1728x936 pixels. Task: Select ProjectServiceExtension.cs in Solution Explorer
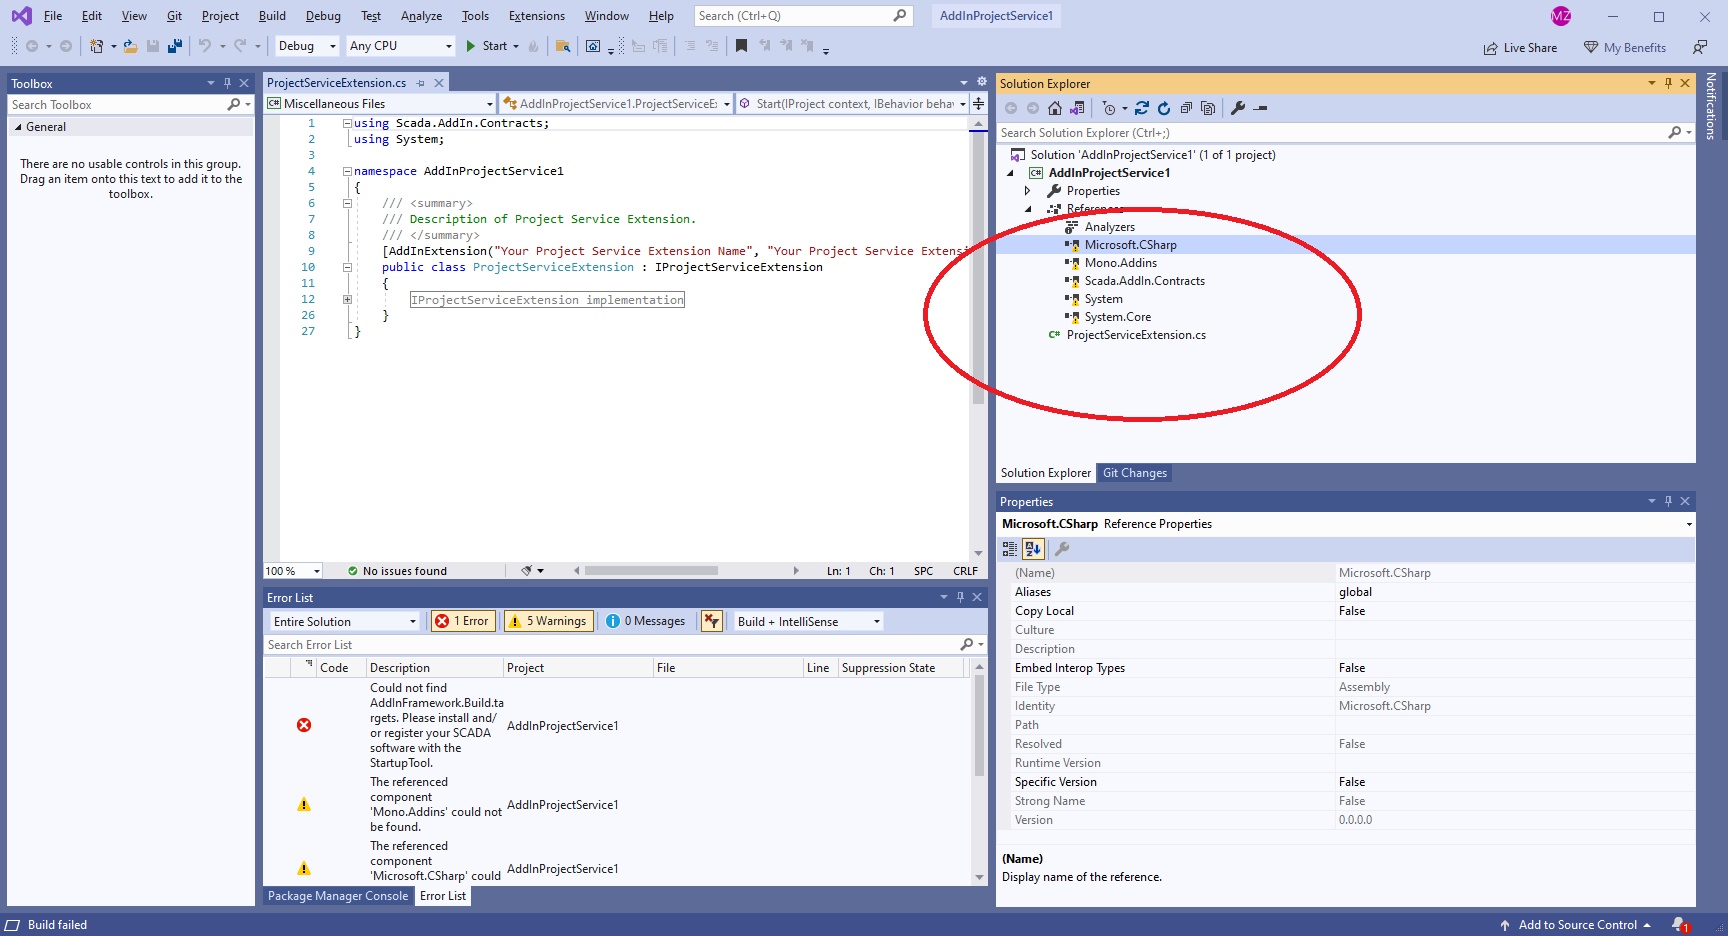tap(1136, 335)
